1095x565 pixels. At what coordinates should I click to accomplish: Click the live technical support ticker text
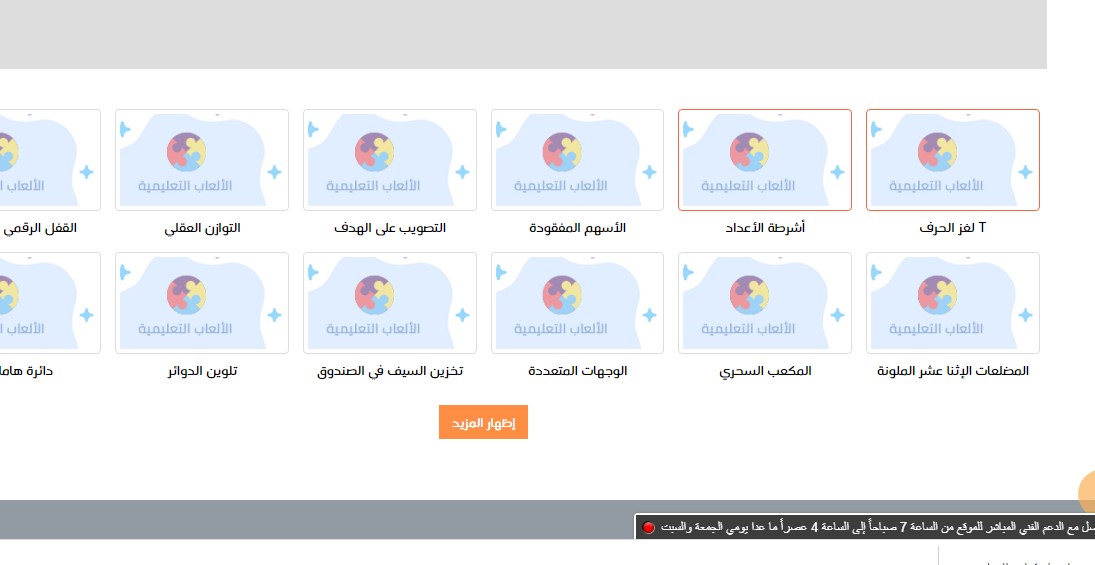click(x=878, y=527)
